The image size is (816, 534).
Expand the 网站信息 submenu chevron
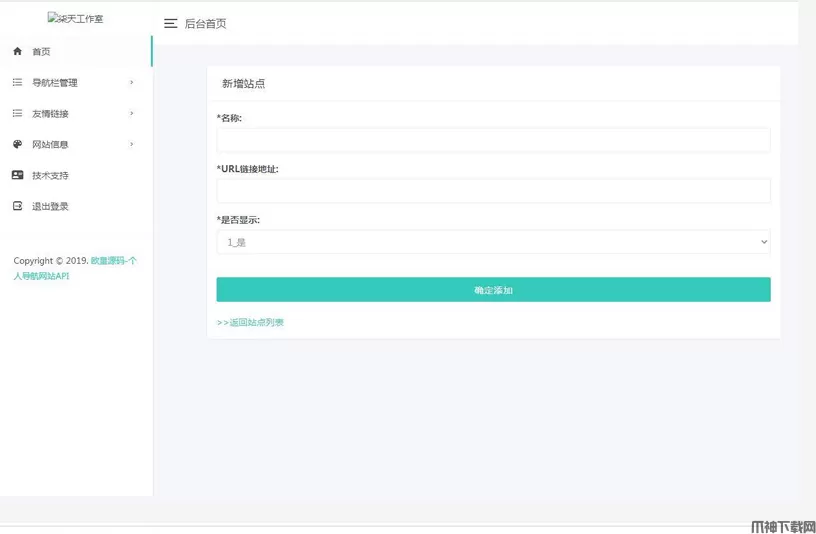[x=132, y=144]
